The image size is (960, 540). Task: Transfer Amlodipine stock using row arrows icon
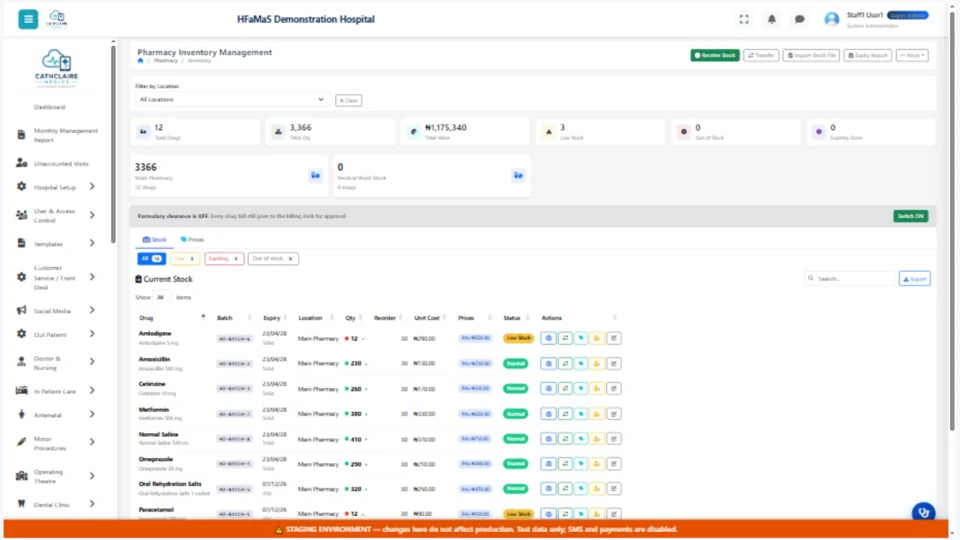pos(565,338)
